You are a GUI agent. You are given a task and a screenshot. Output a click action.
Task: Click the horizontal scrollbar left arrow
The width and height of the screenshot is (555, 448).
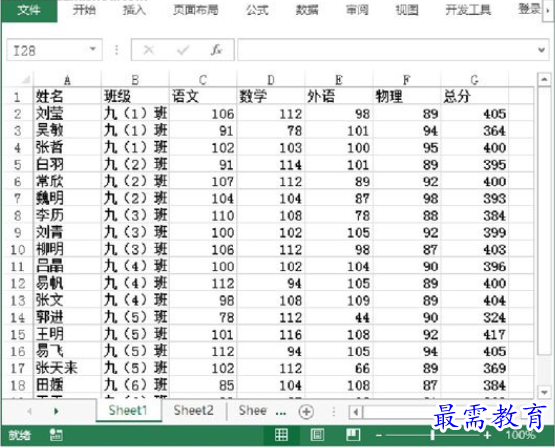[x=356, y=412]
